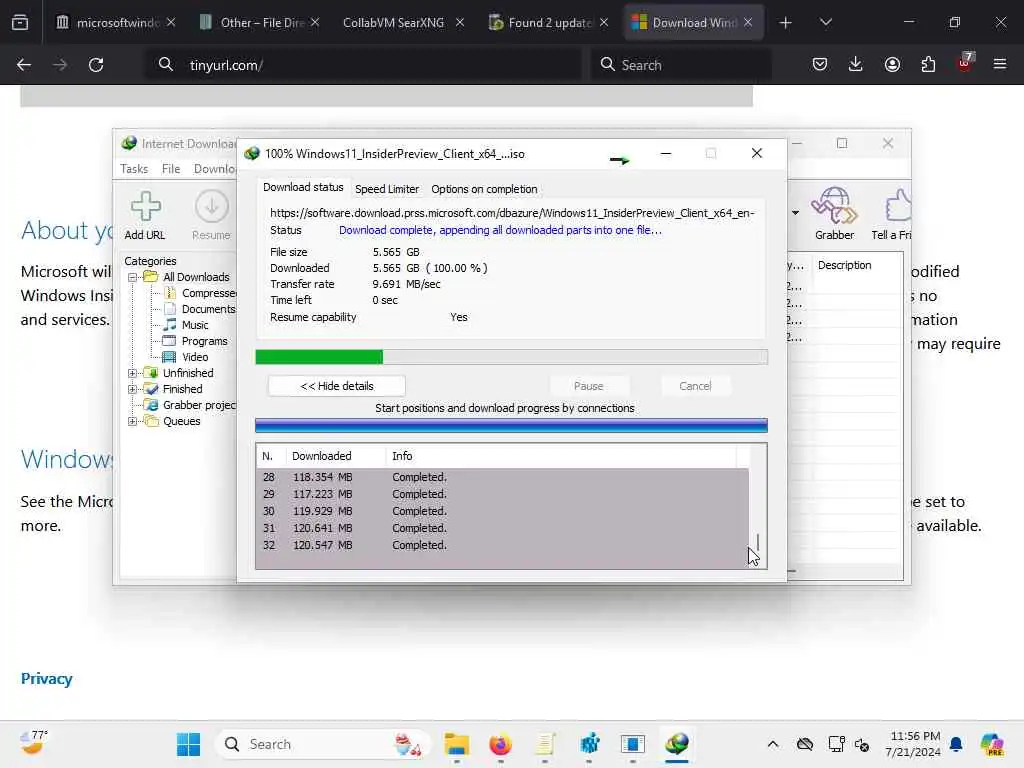Expand the Unfinished category
Viewport: 1024px width, 768px height.
tap(133, 373)
